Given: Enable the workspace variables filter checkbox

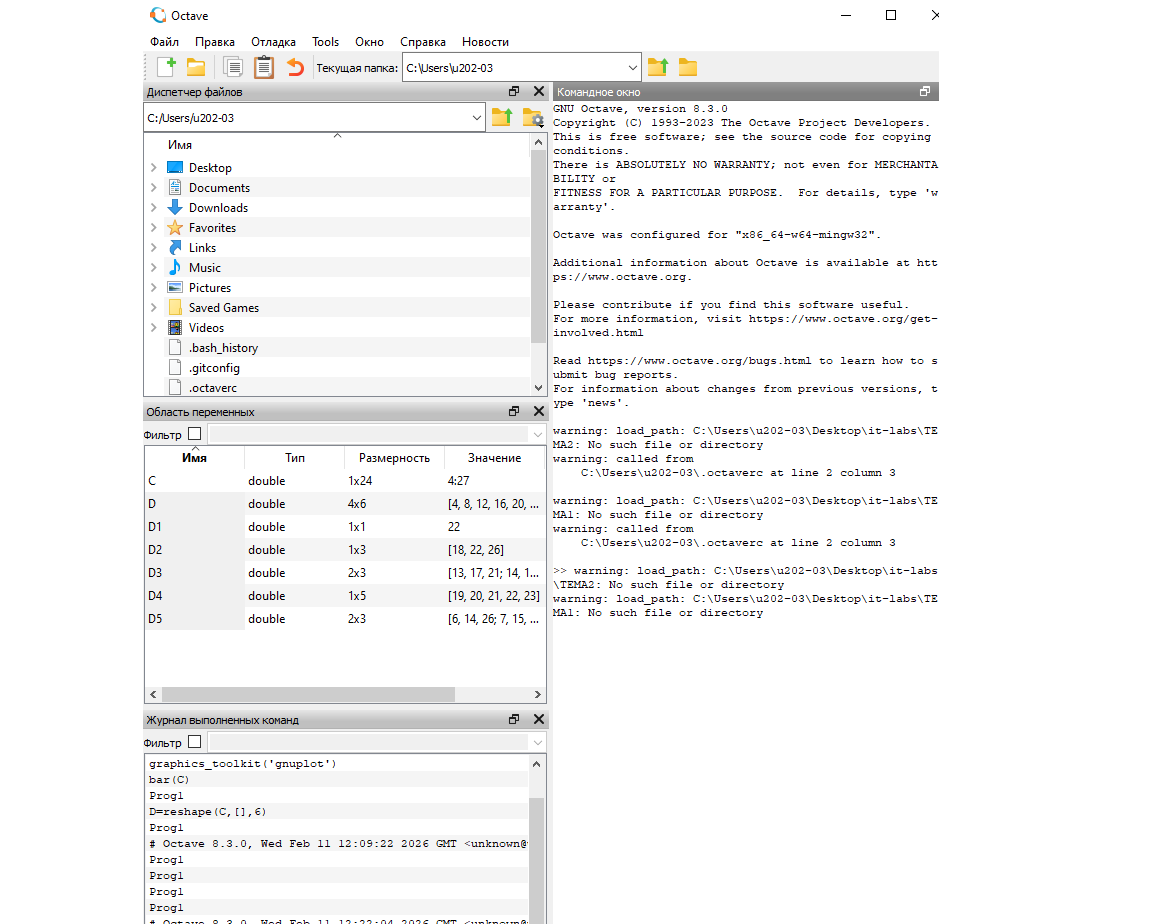Looking at the screenshot, I should click(194, 434).
